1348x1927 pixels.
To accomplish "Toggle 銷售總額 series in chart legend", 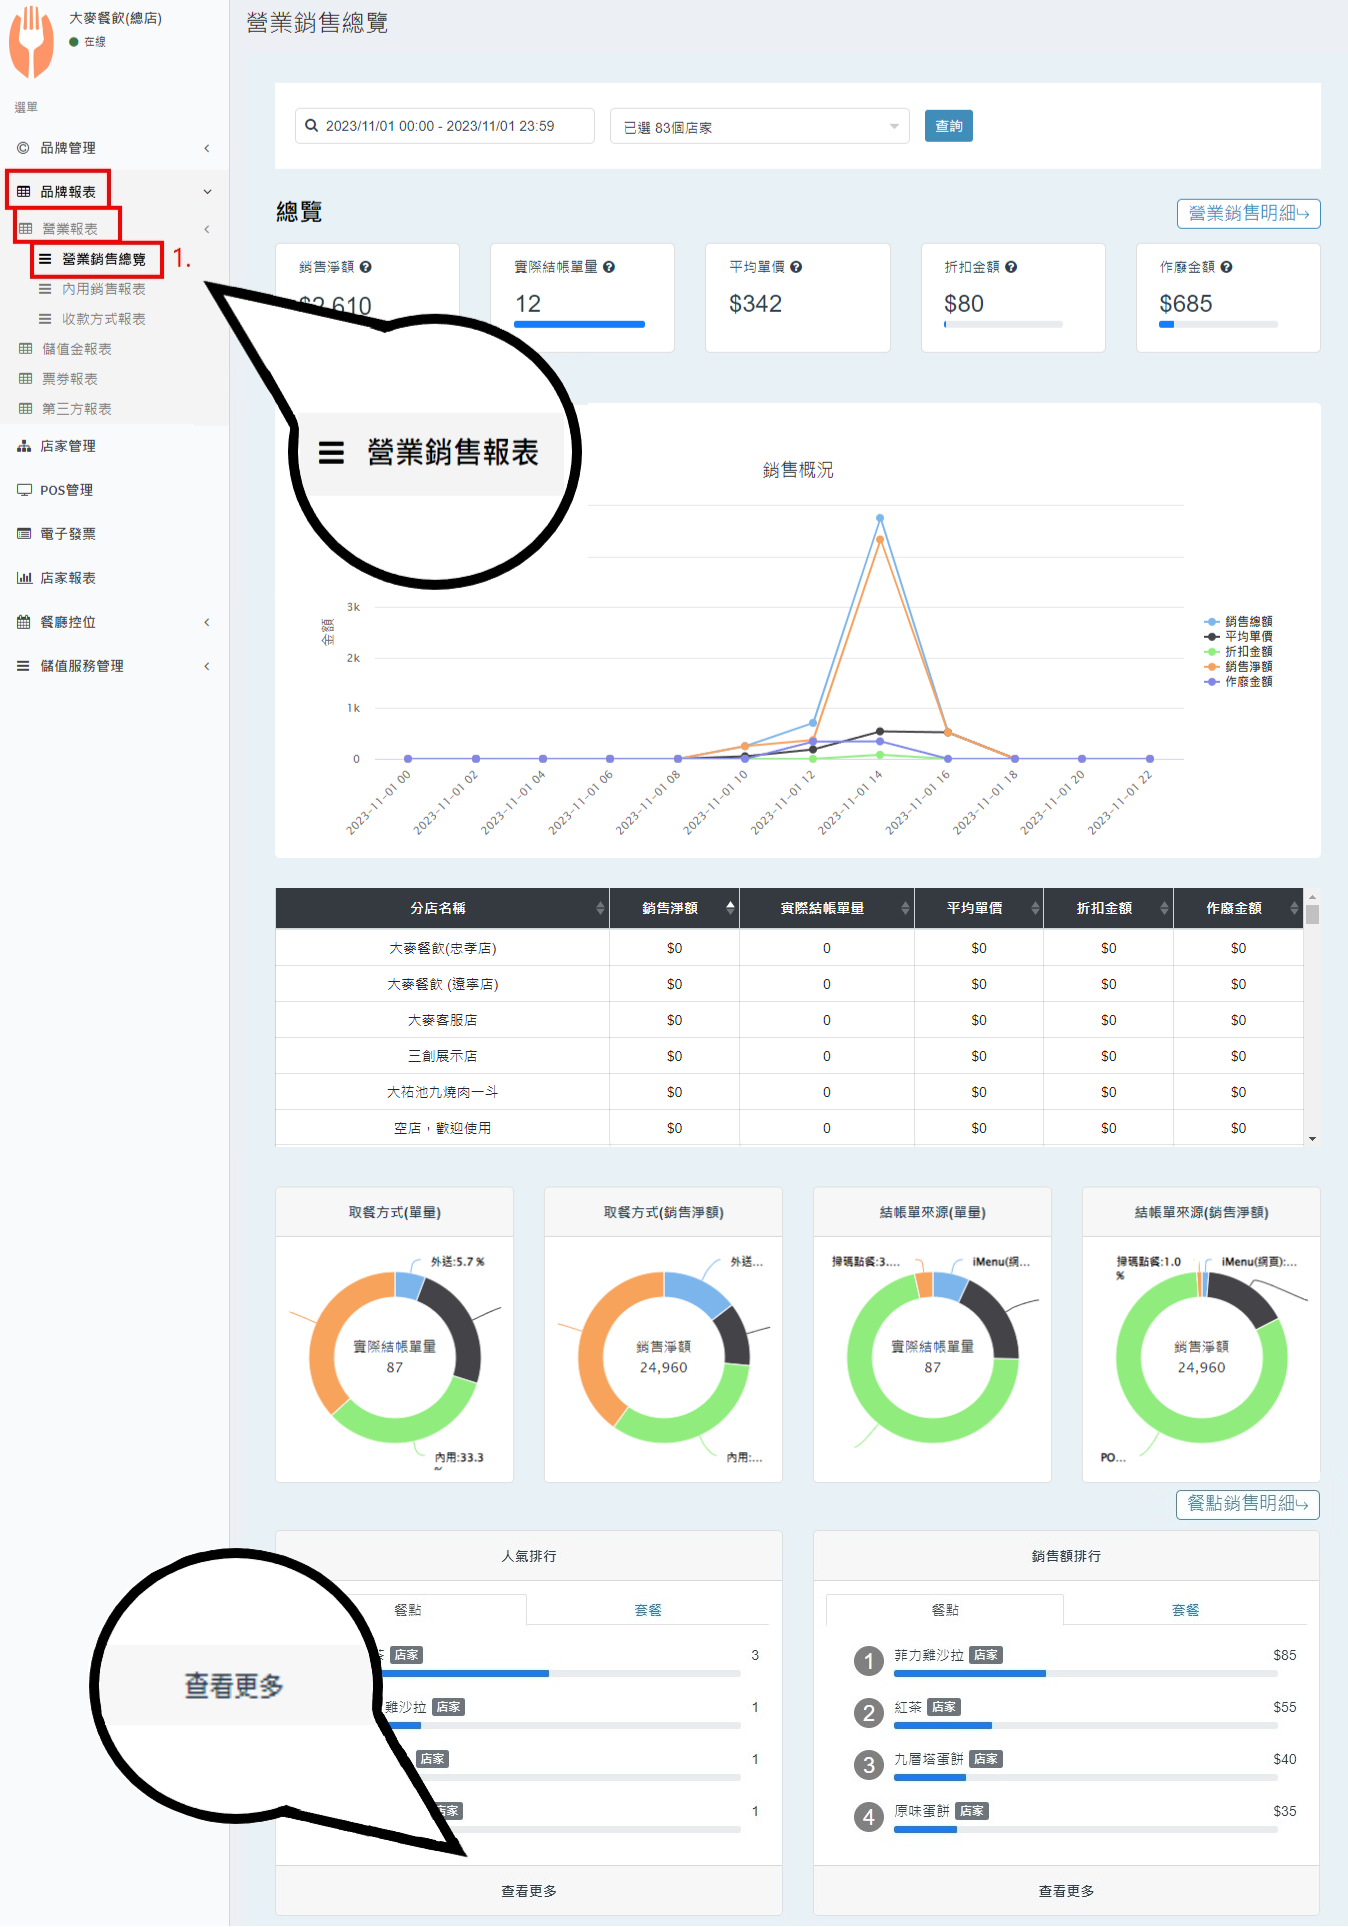I will click(x=1239, y=621).
